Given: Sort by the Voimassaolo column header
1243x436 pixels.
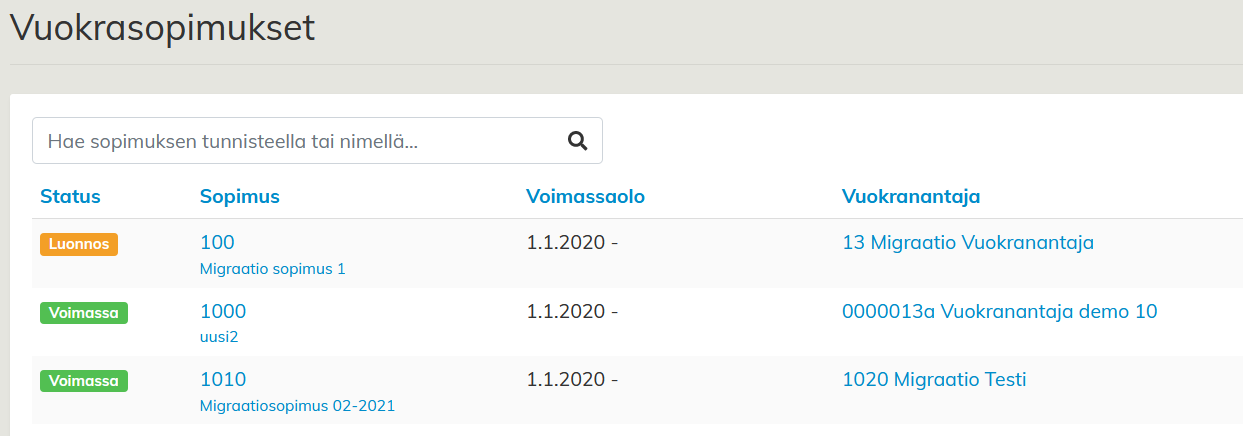Looking at the screenshot, I should pos(585,197).
